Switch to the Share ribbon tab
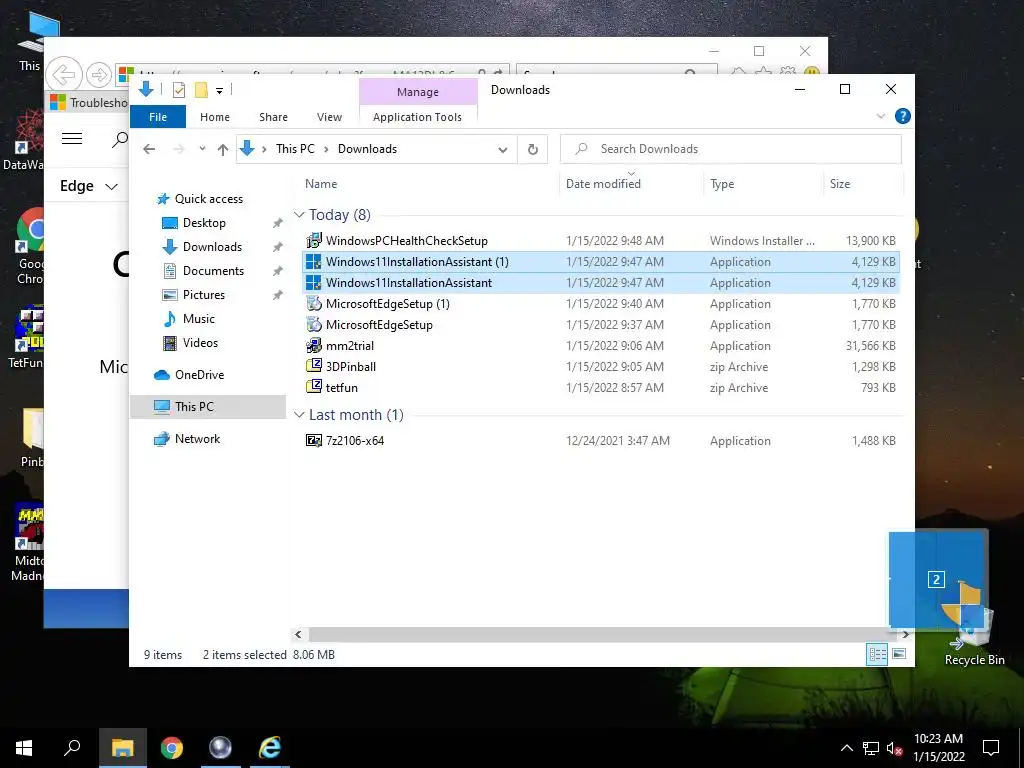 pyautogui.click(x=273, y=117)
